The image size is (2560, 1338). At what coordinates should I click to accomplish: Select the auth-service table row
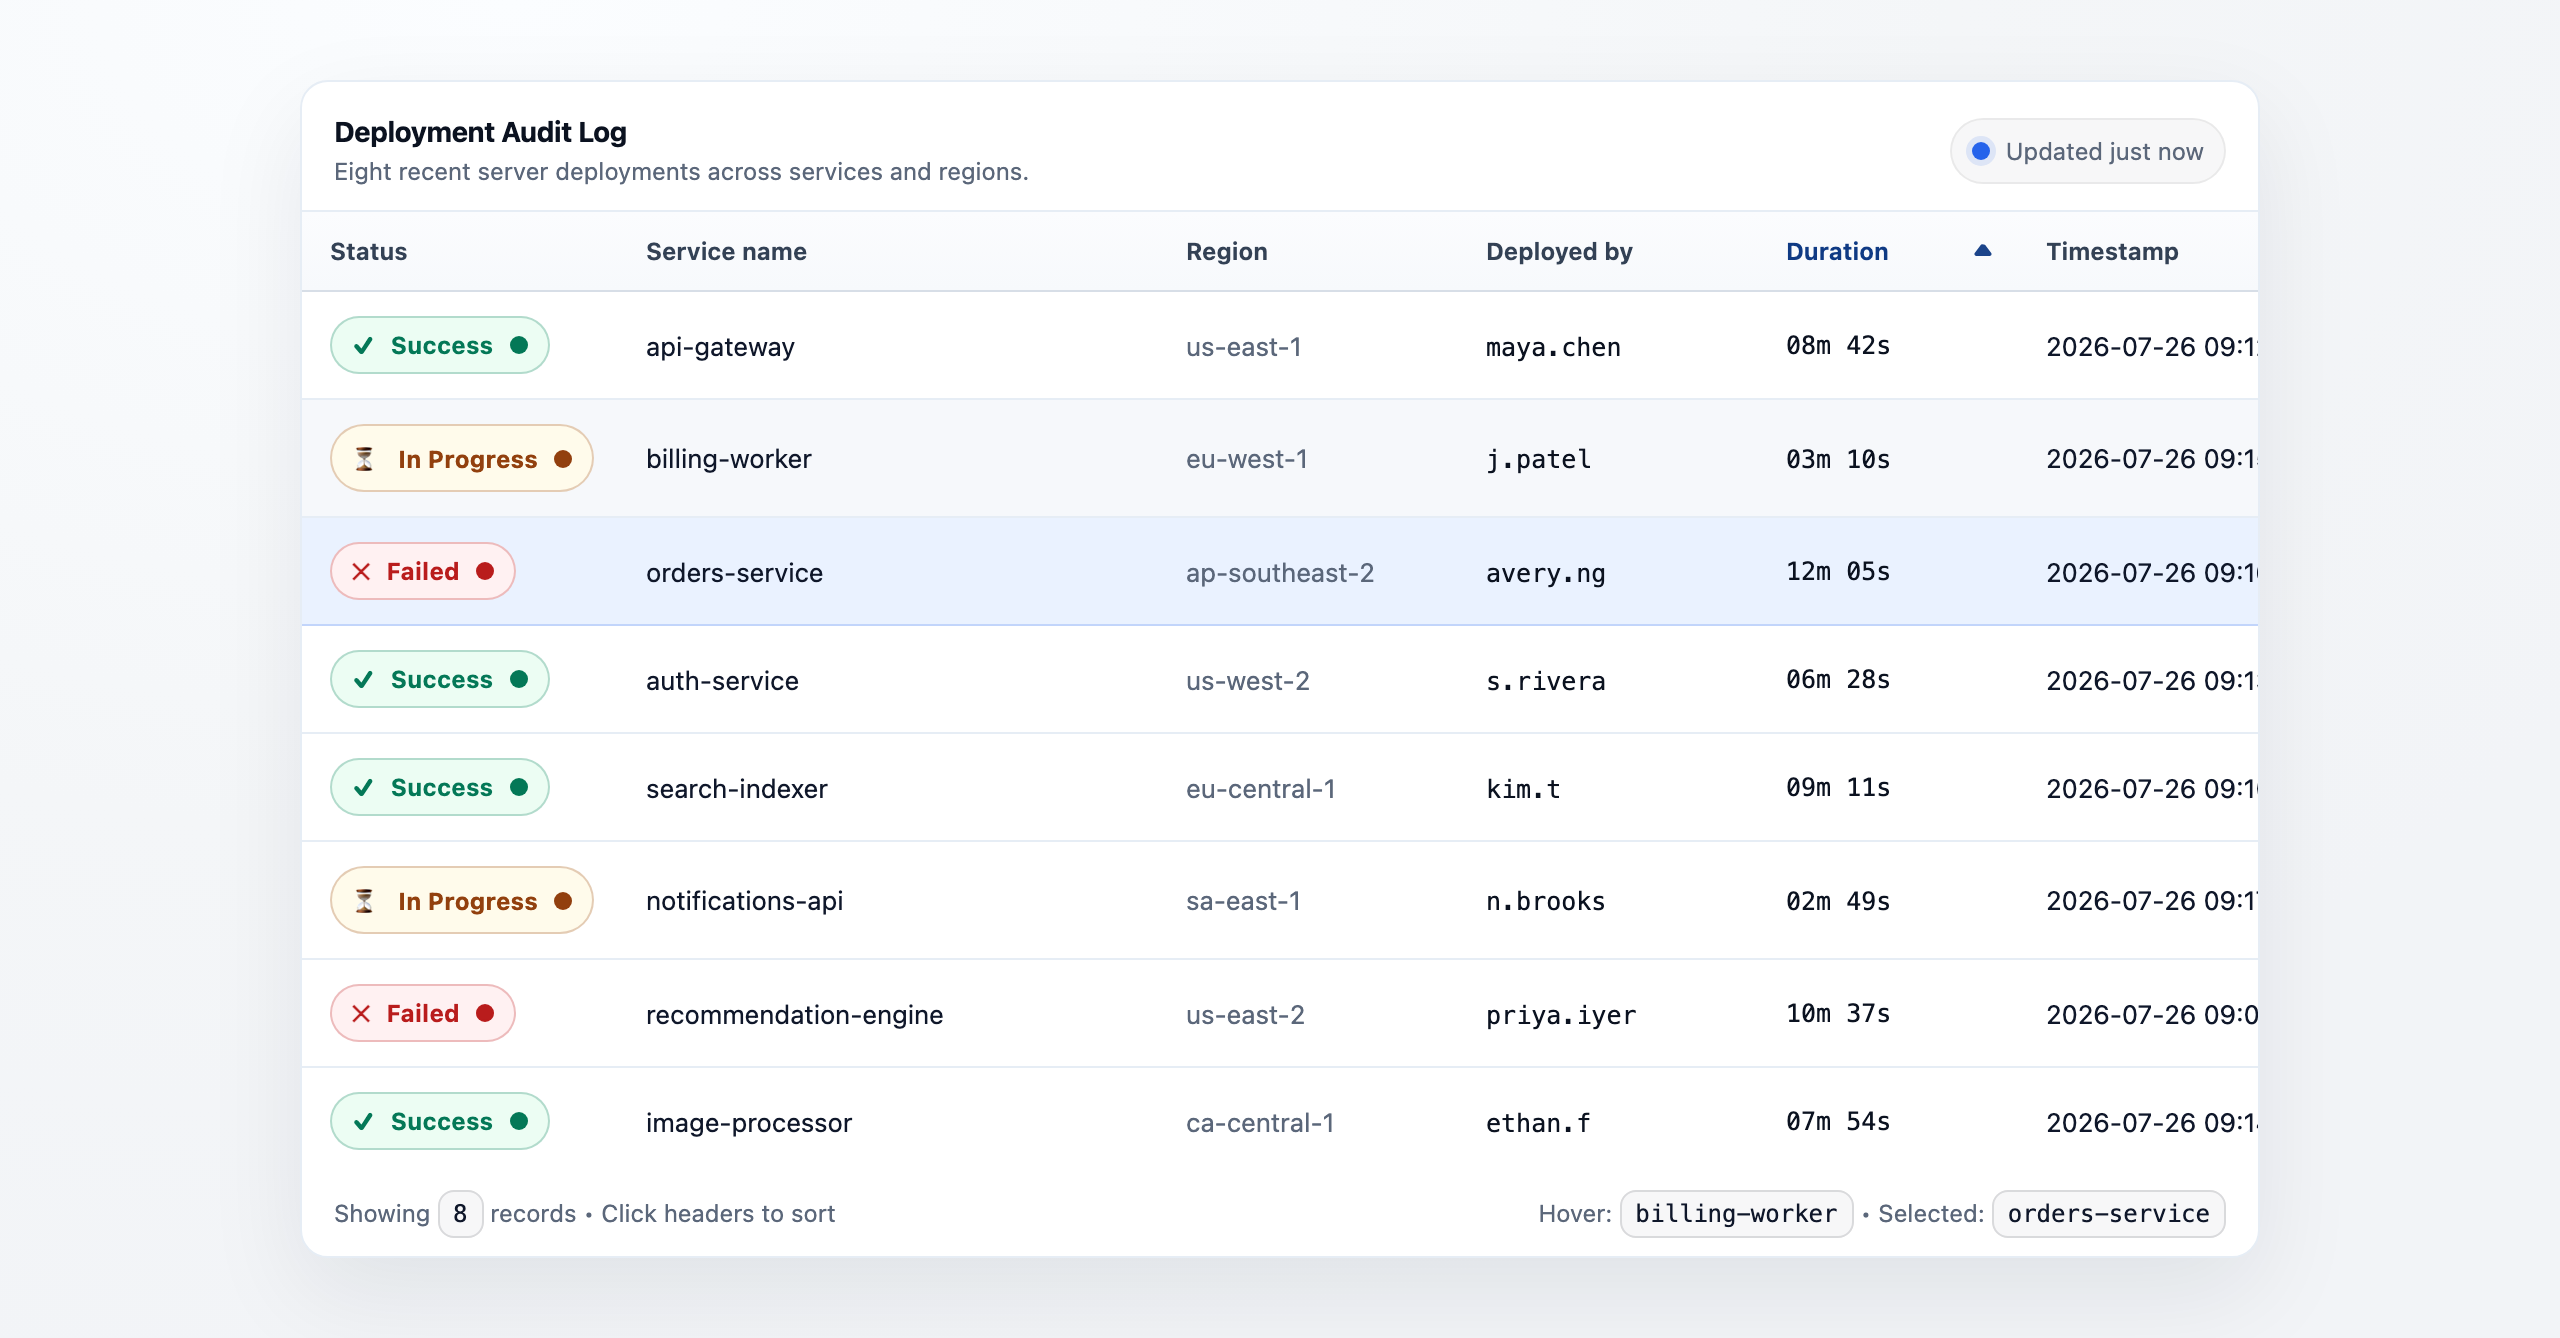(x=1279, y=680)
